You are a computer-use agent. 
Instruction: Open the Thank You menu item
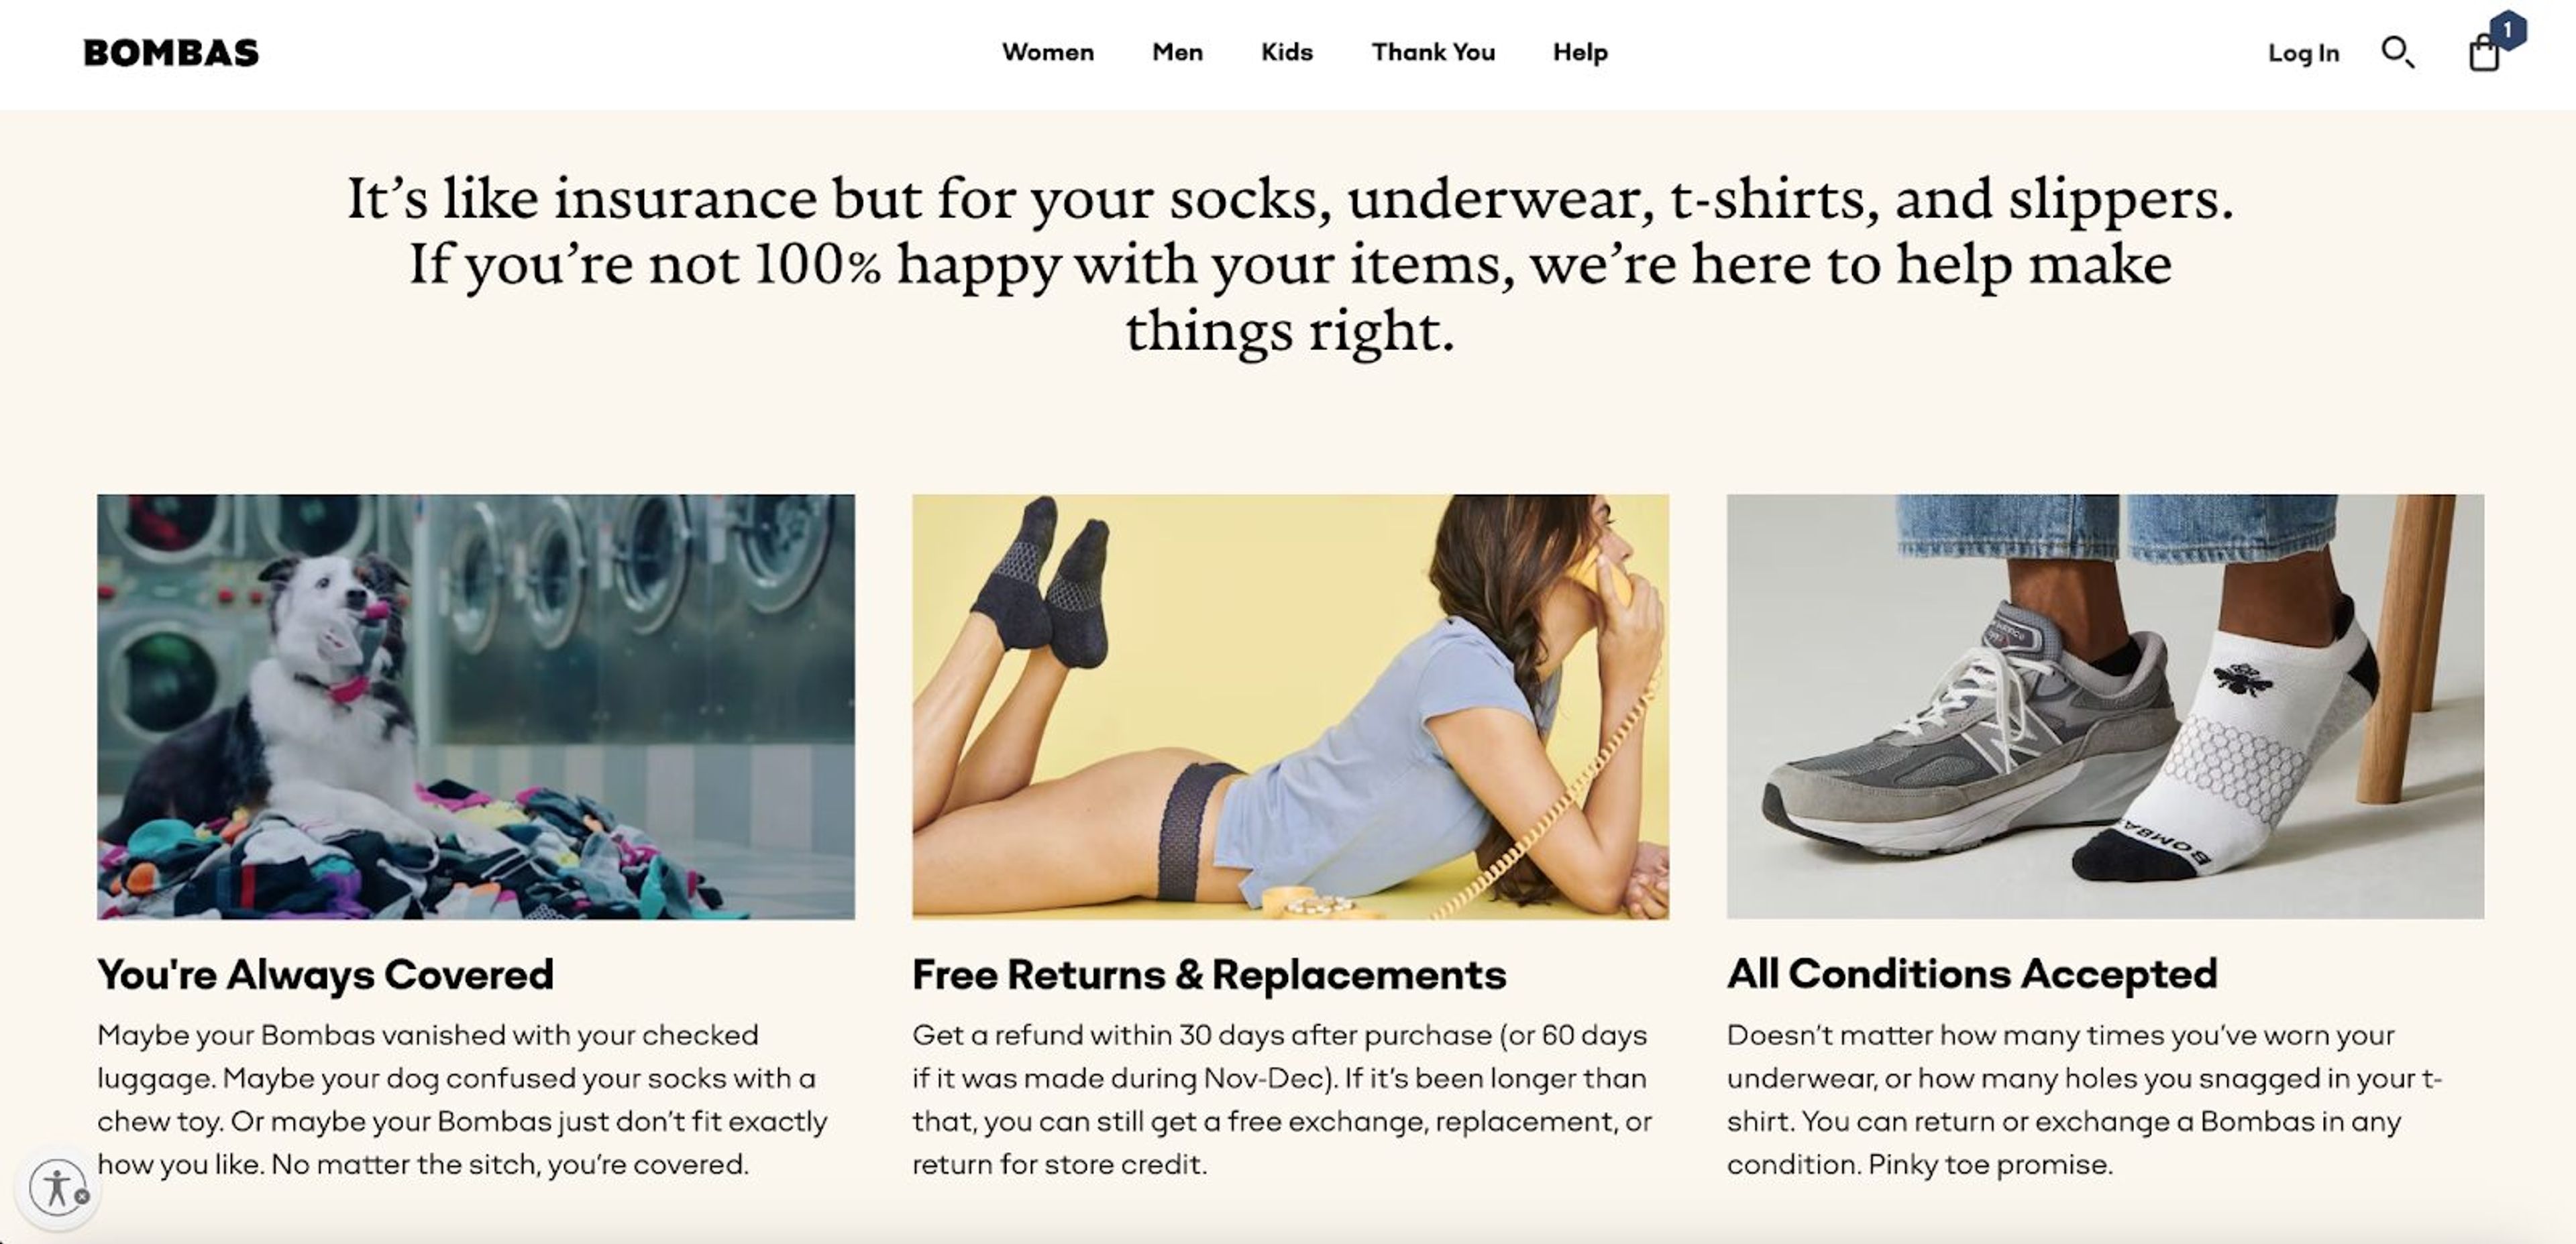pos(1433,52)
